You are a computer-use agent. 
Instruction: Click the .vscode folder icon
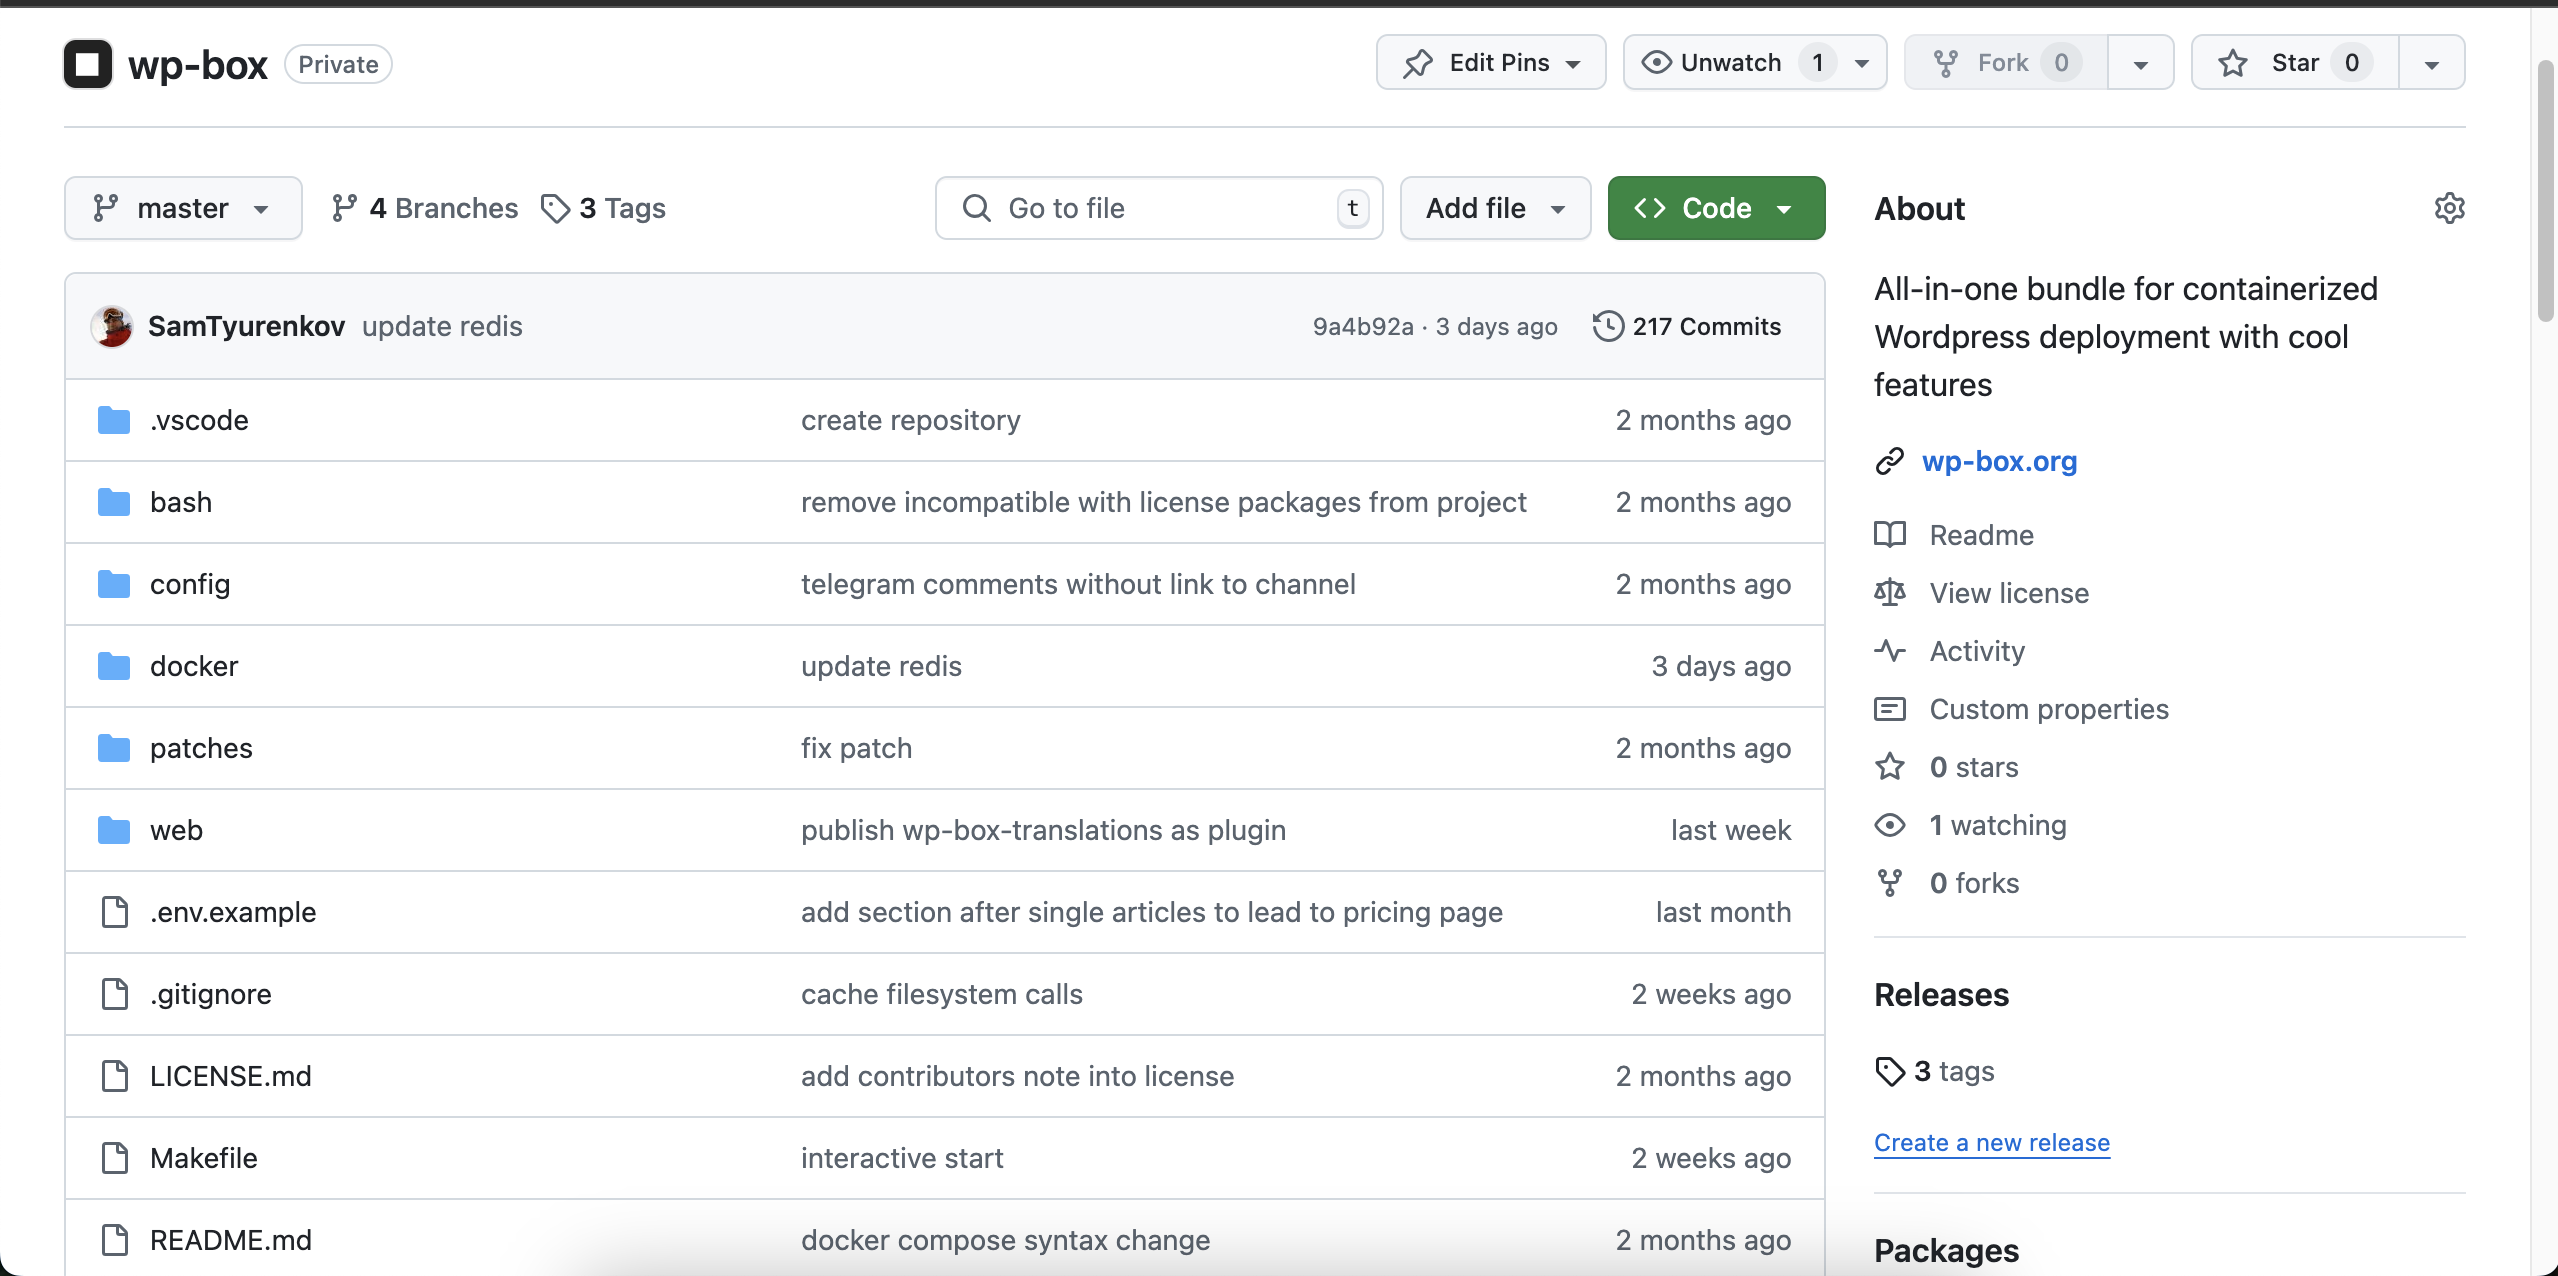(114, 420)
